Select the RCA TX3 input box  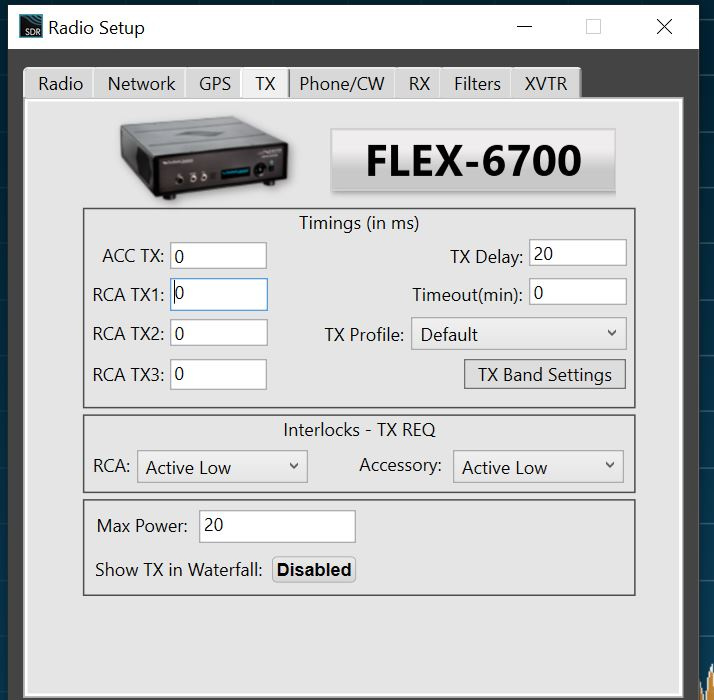pyautogui.click(x=218, y=374)
